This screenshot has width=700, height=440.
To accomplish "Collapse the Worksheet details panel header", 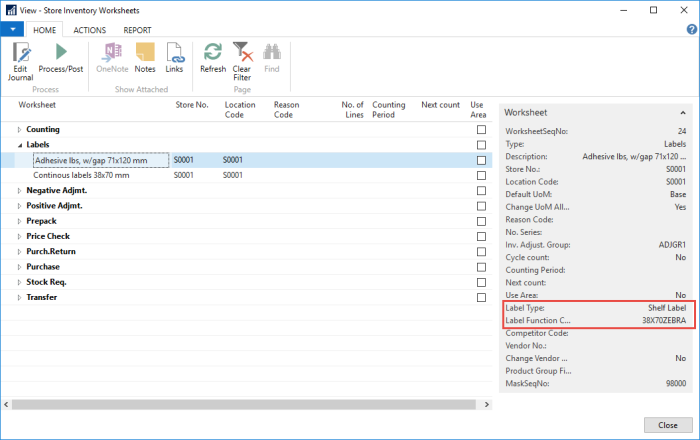I will tap(683, 113).
